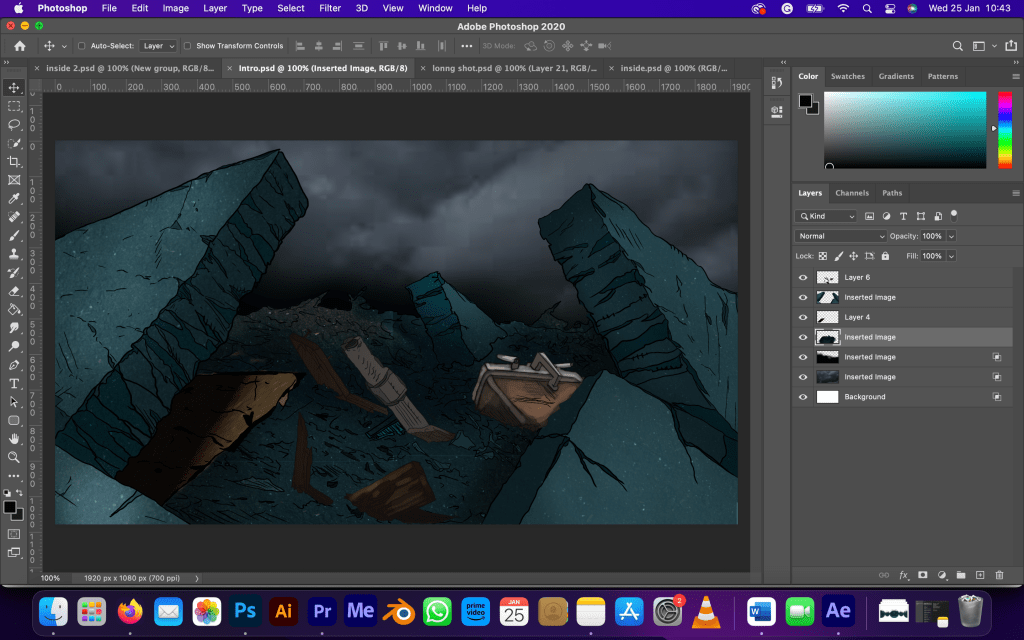Open the Filter menu

coord(330,8)
